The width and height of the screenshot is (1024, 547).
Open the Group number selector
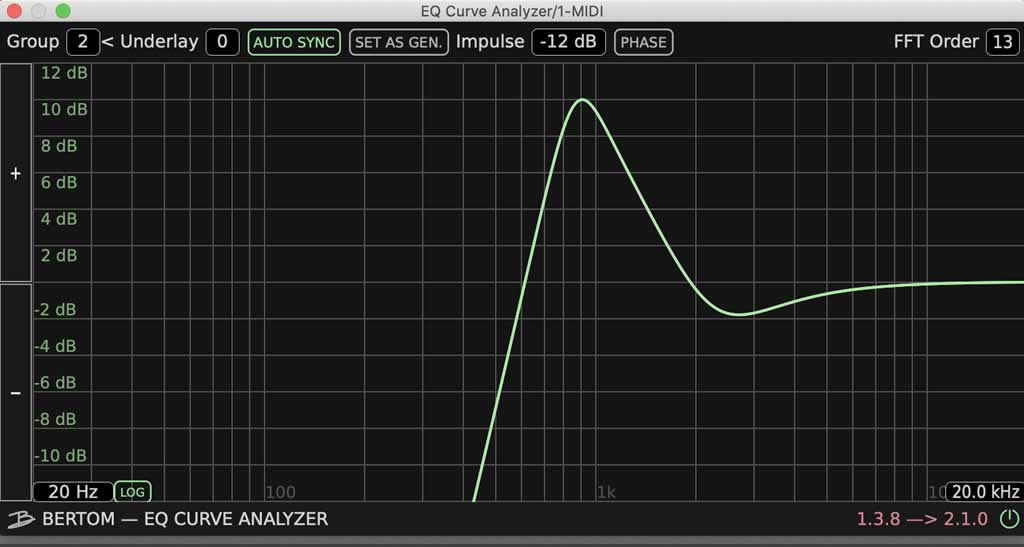82,43
